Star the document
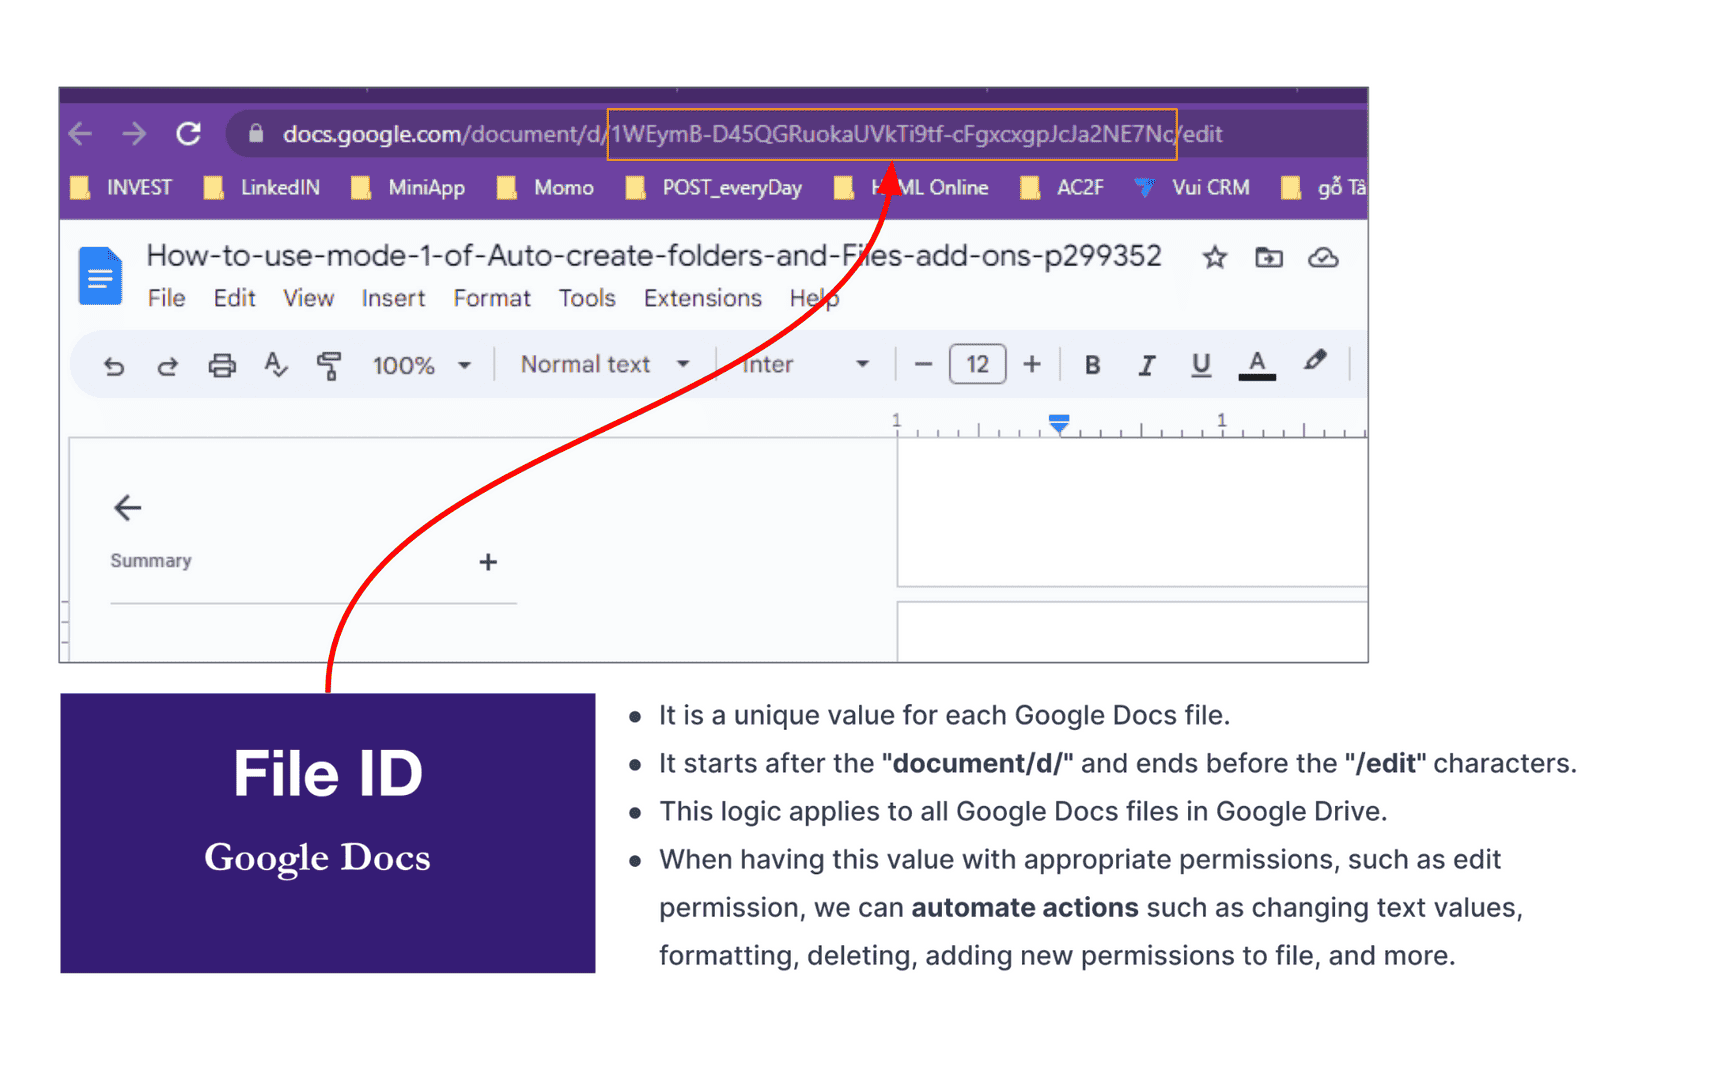1710x1069 pixels. [x=1214, y=257]
